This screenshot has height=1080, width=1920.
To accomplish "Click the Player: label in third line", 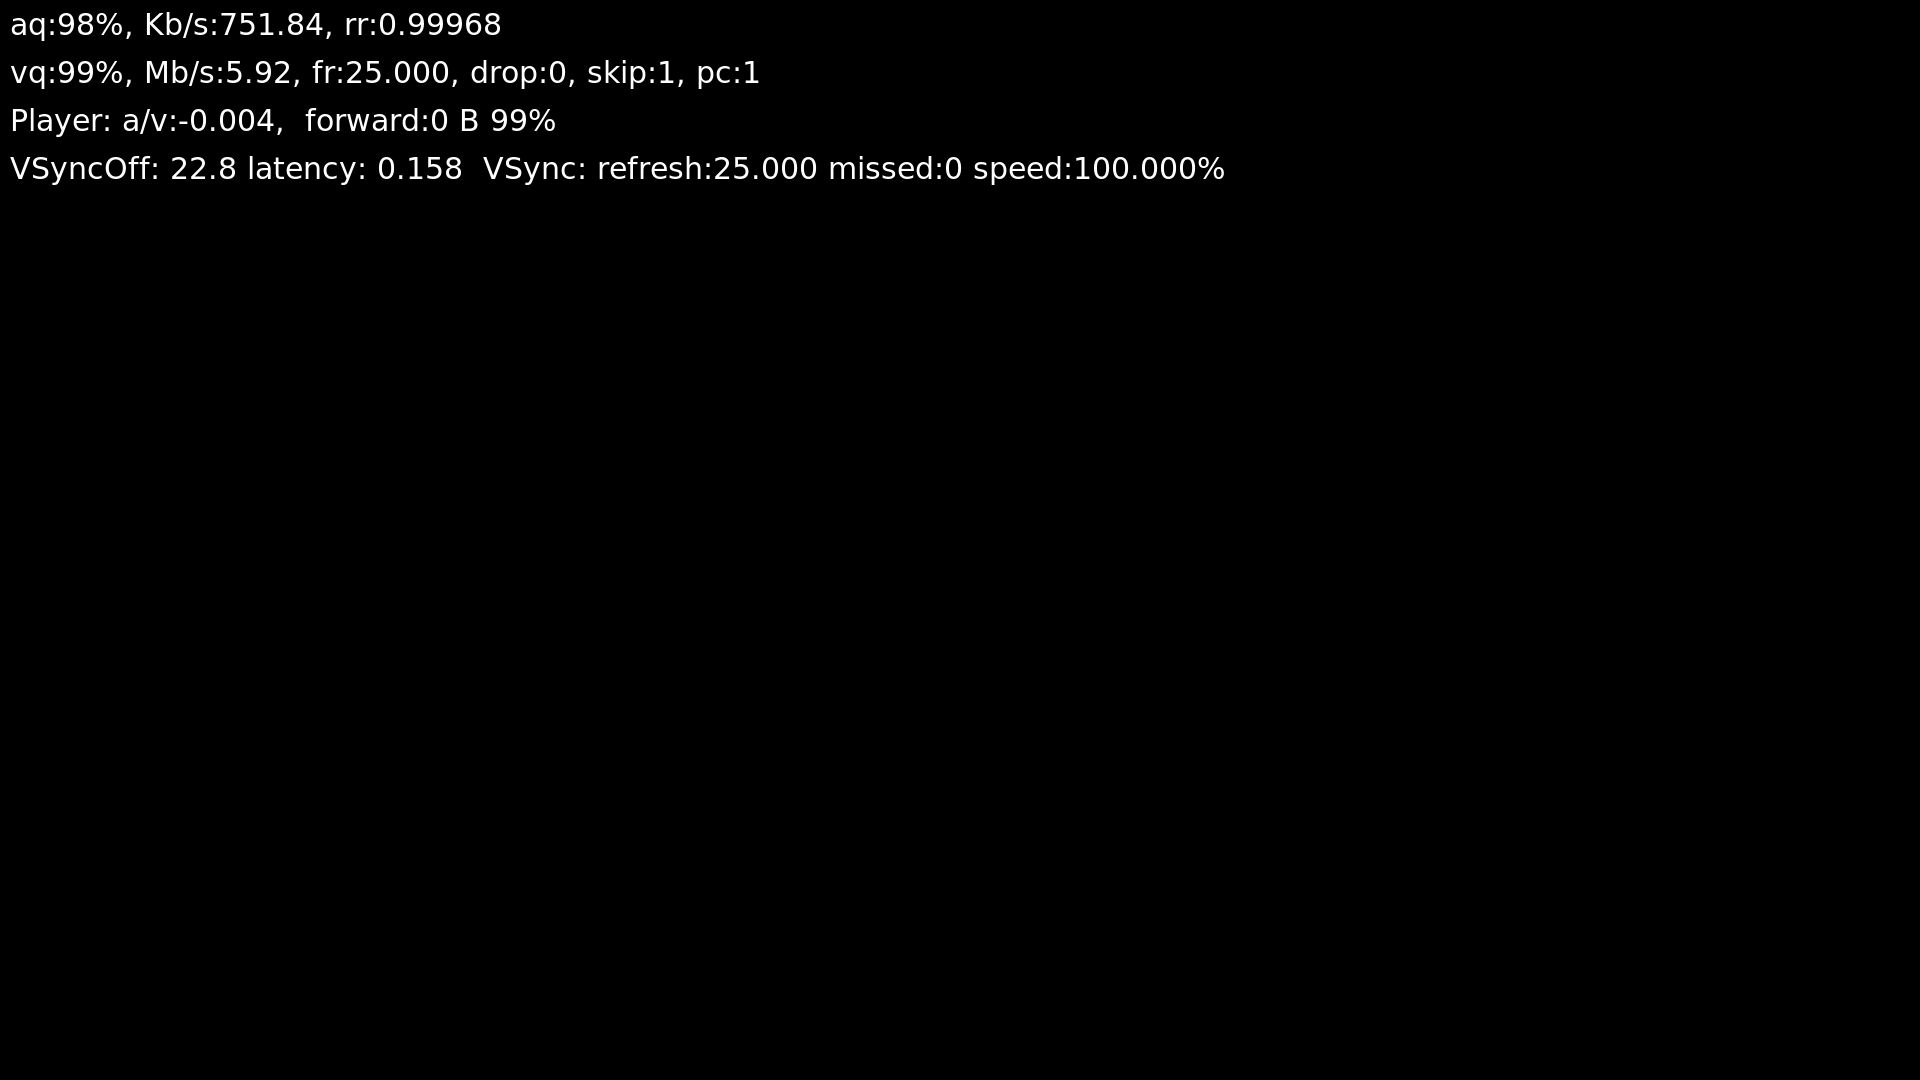I will pyautogui.click(x=61, y=121).
